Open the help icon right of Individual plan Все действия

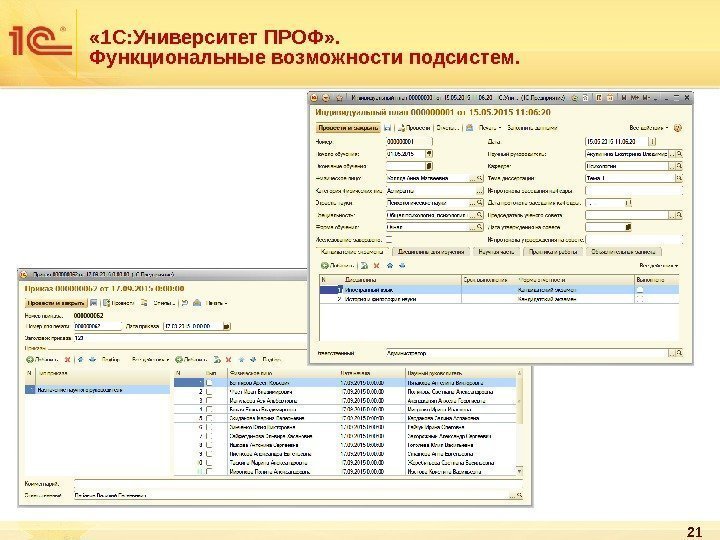click(677, 128)
